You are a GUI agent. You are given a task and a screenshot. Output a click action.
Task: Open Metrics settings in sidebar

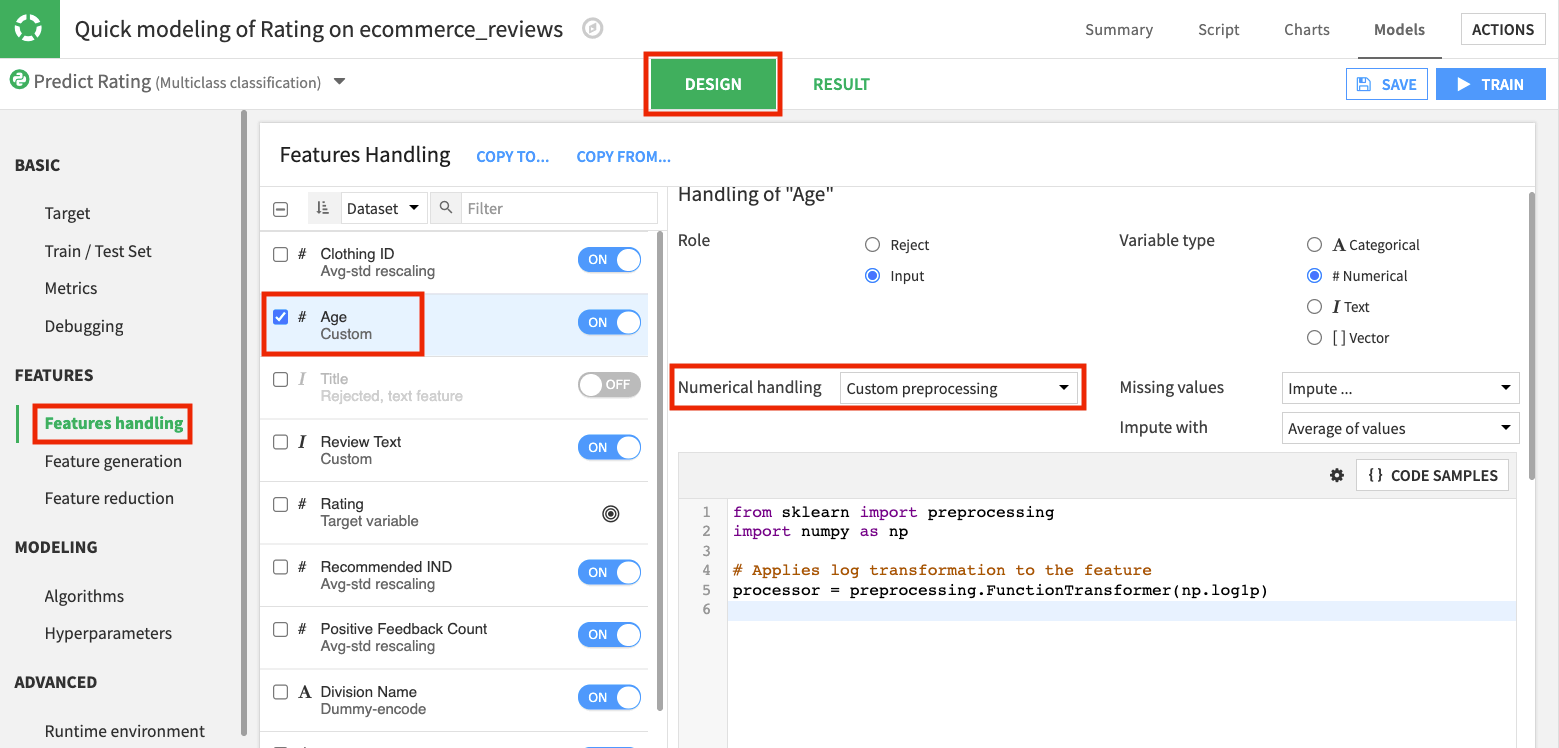pos(71,288)
